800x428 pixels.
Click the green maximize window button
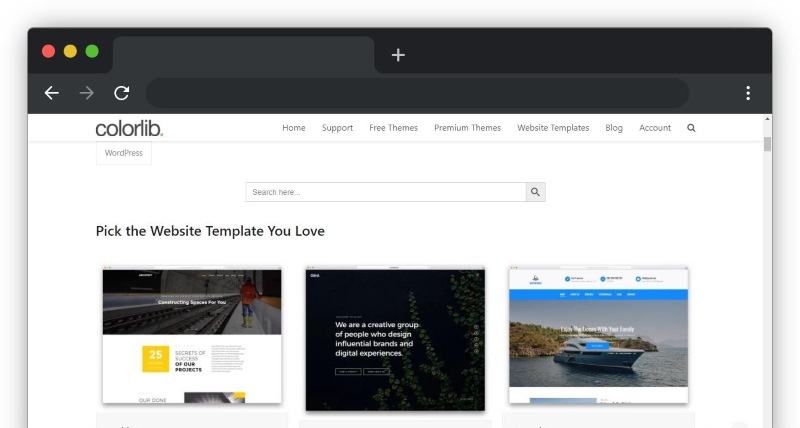pos(92,51)
